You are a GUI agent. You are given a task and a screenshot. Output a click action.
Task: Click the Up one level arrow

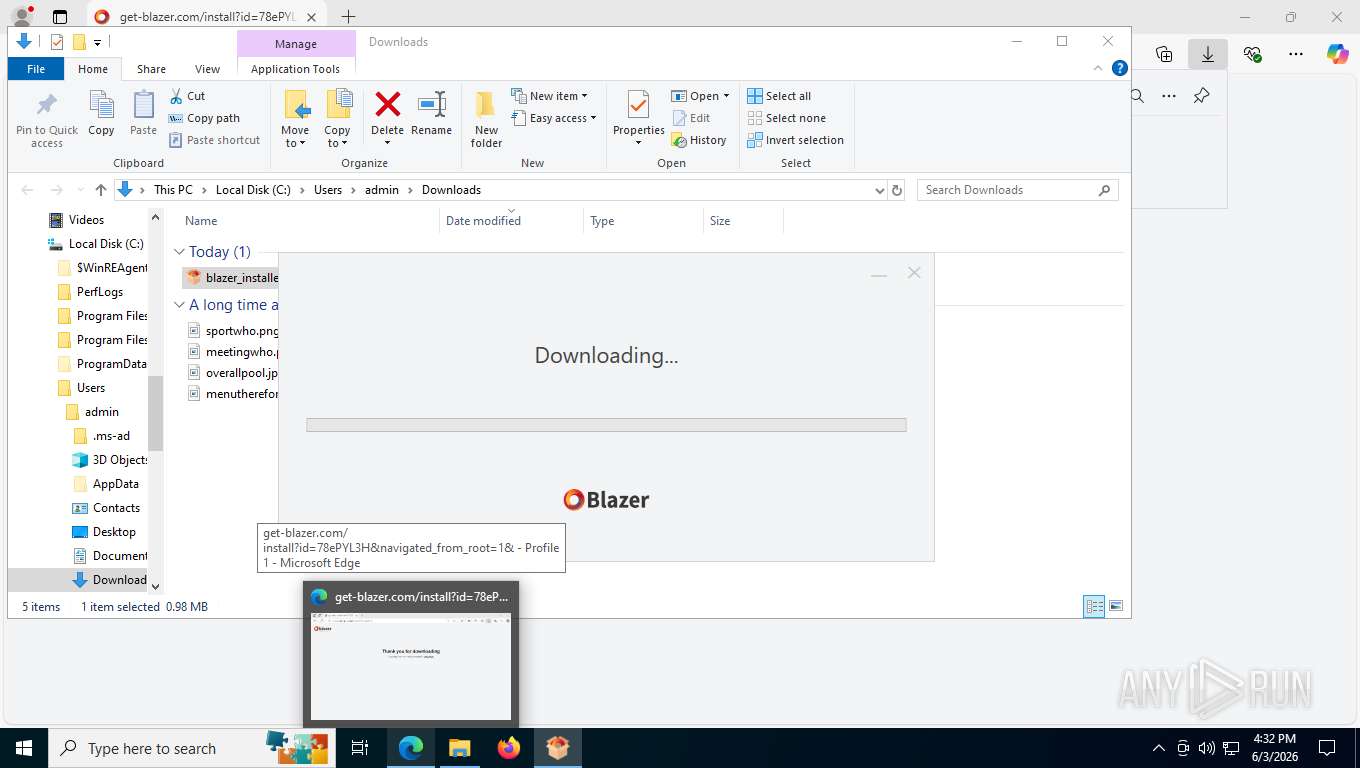coord(101,190)
